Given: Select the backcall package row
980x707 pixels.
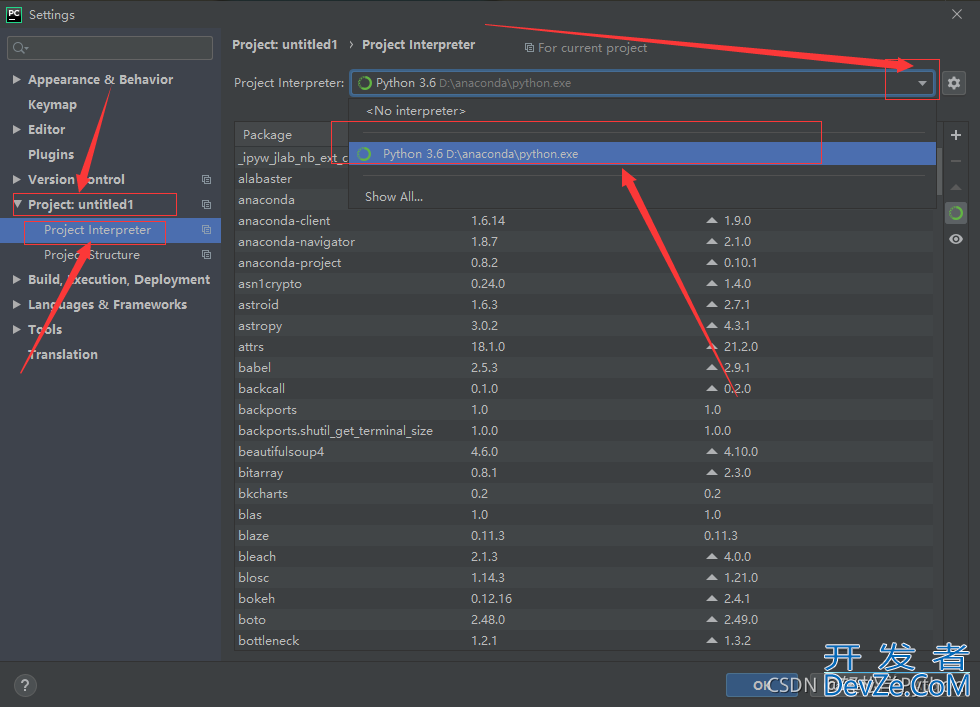Looking at the screenshot, I should click(x=584, y=389).
